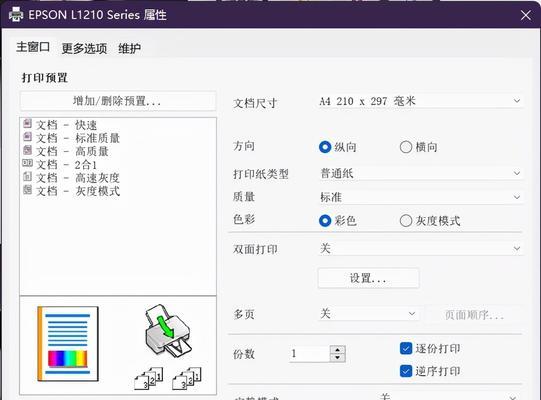The height and width of the screenshot is (400, 541).
Task: Toggle the 逐份打印 checkbox
Action: coord(406,348)
